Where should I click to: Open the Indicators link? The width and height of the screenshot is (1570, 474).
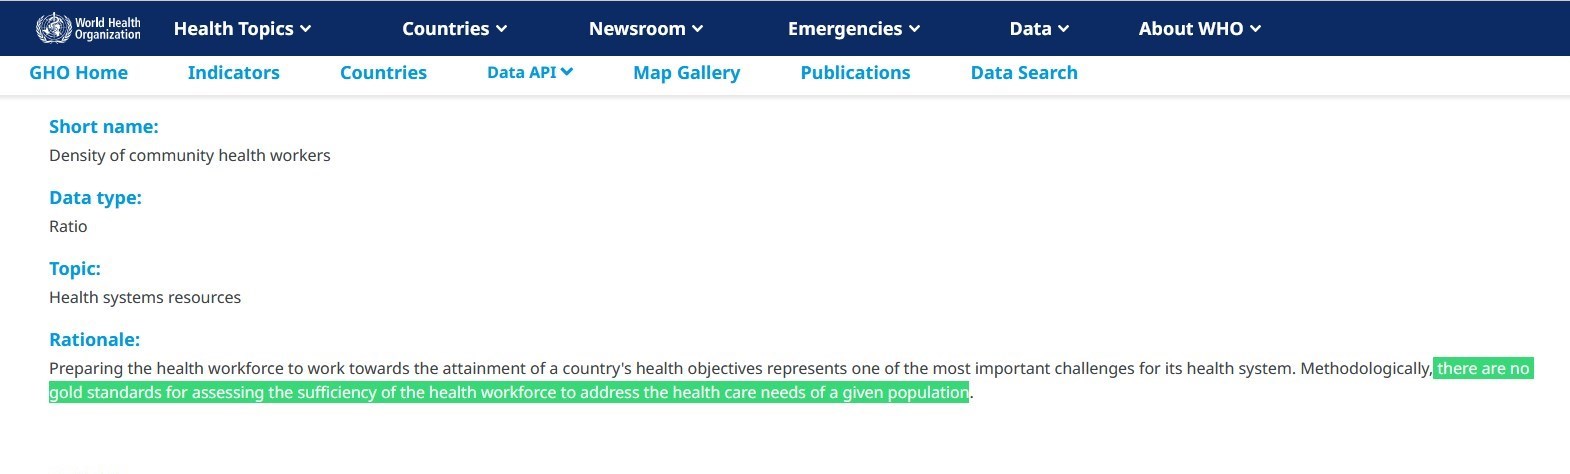click(233, 73)
